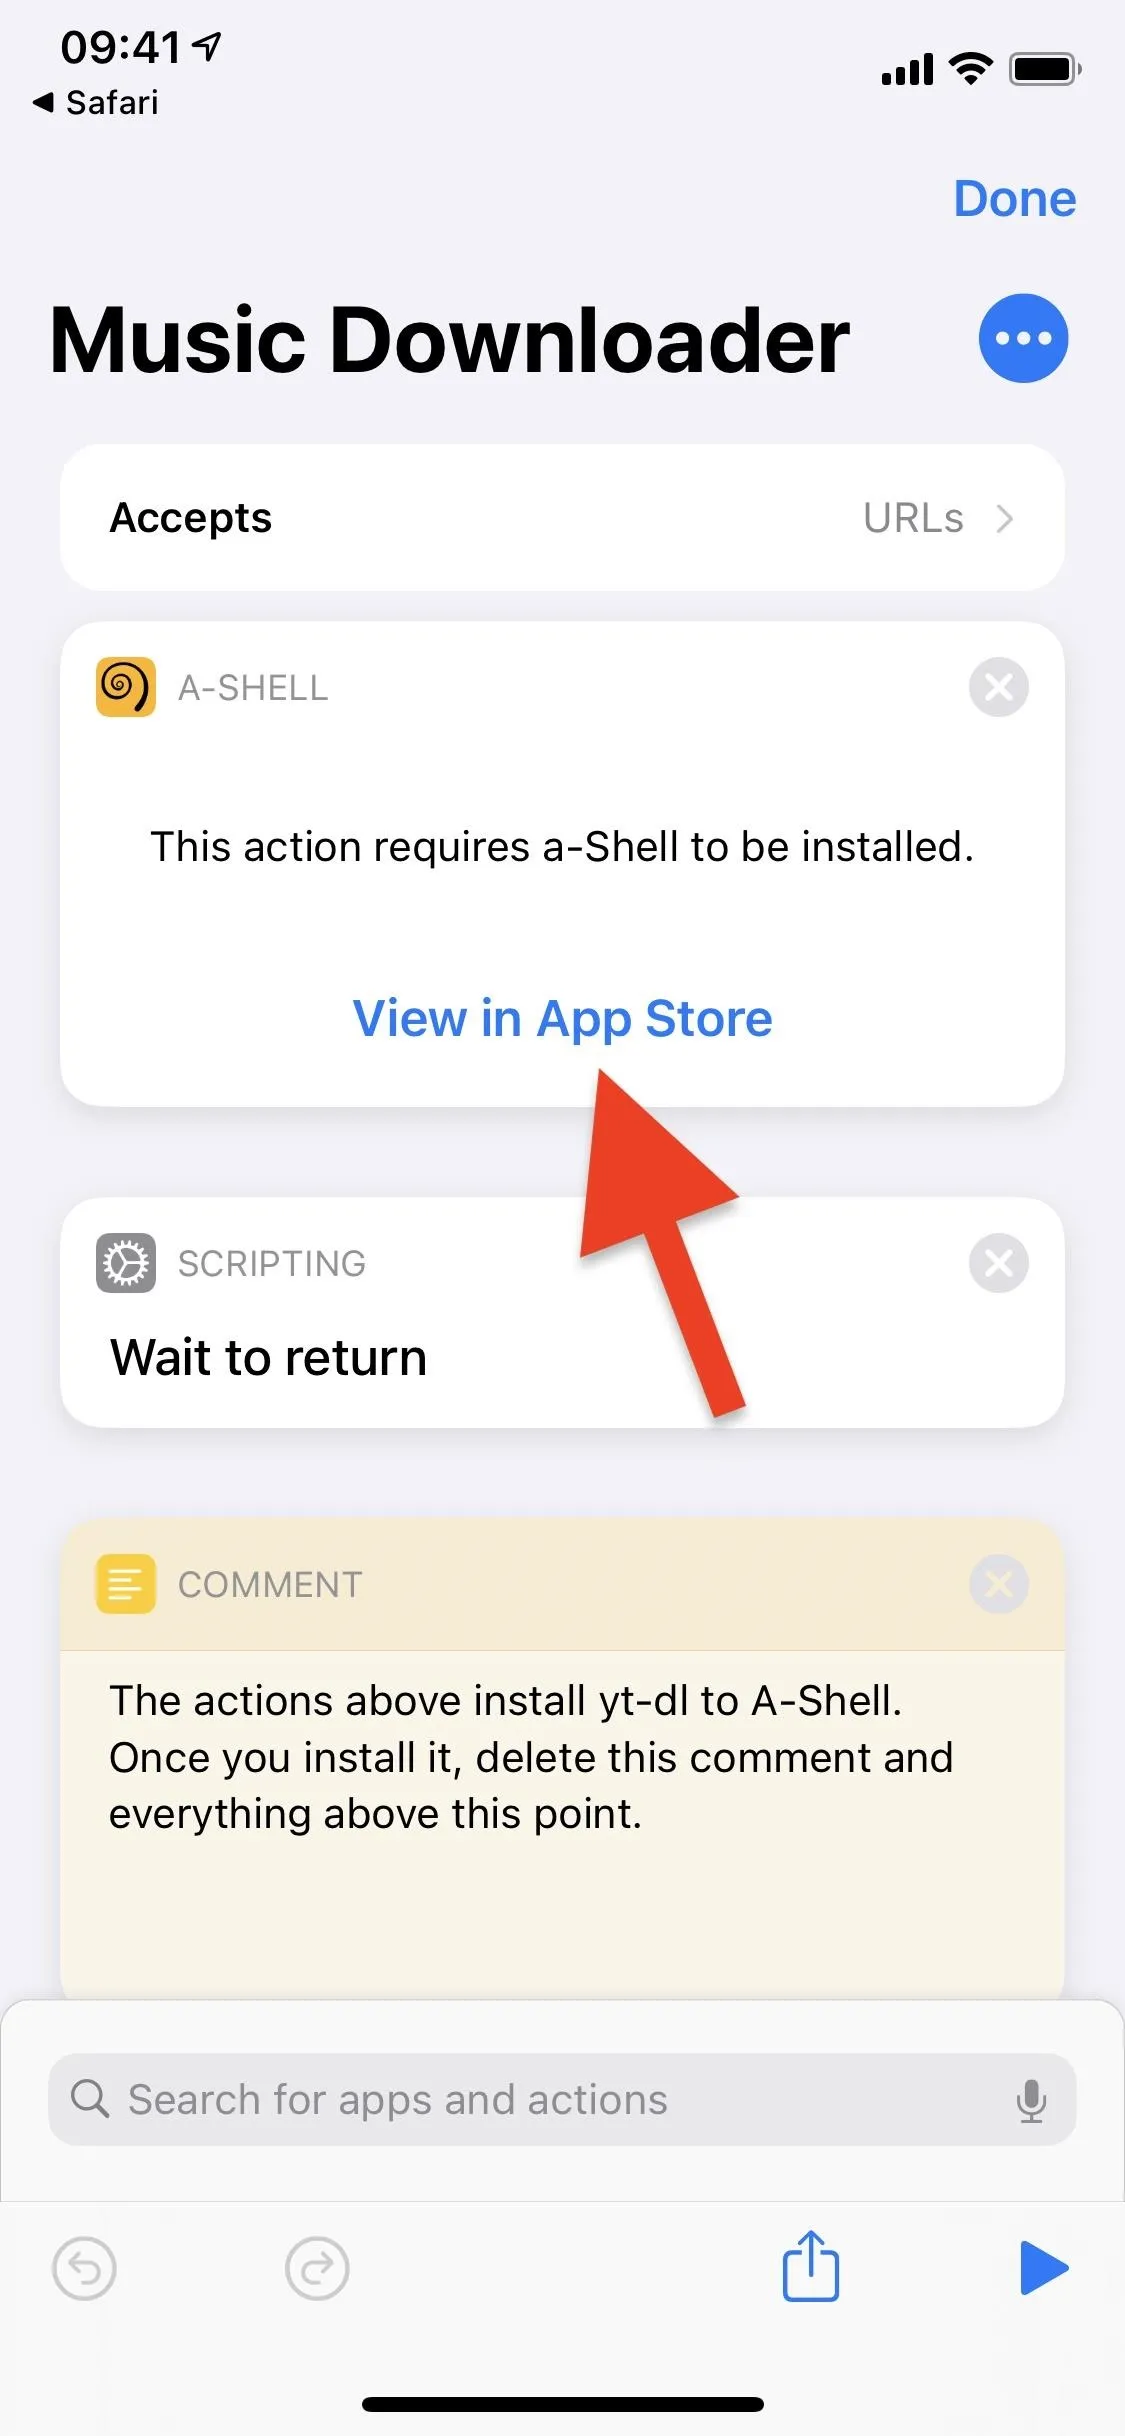Edit the comment text about yt-dl
This screenshot has height=2436, width=1125.
point(530,1757)
